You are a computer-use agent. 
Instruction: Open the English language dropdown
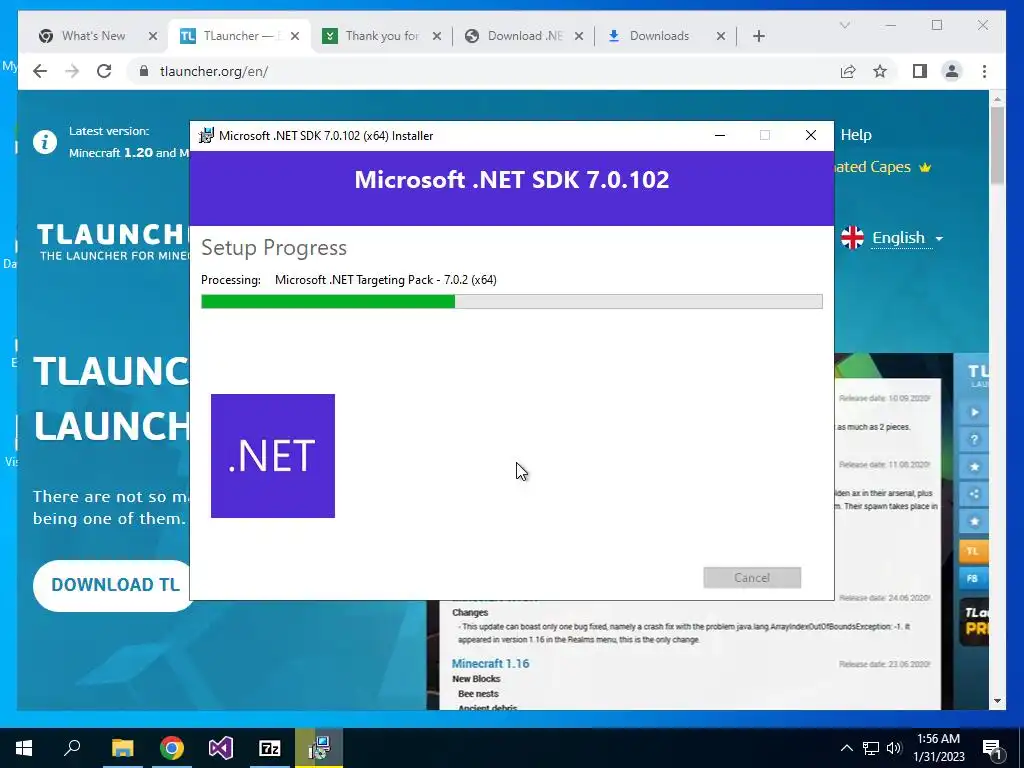tap(907, 238)
